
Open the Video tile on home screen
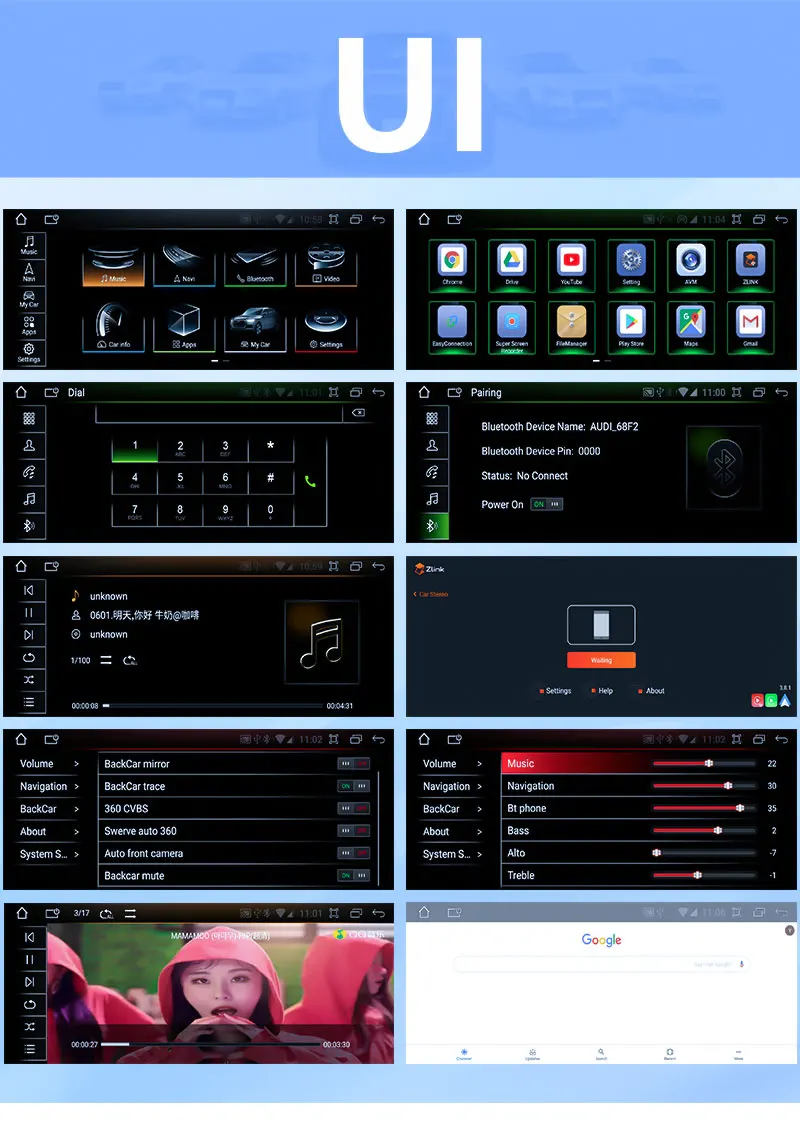[x=326, y=265]
